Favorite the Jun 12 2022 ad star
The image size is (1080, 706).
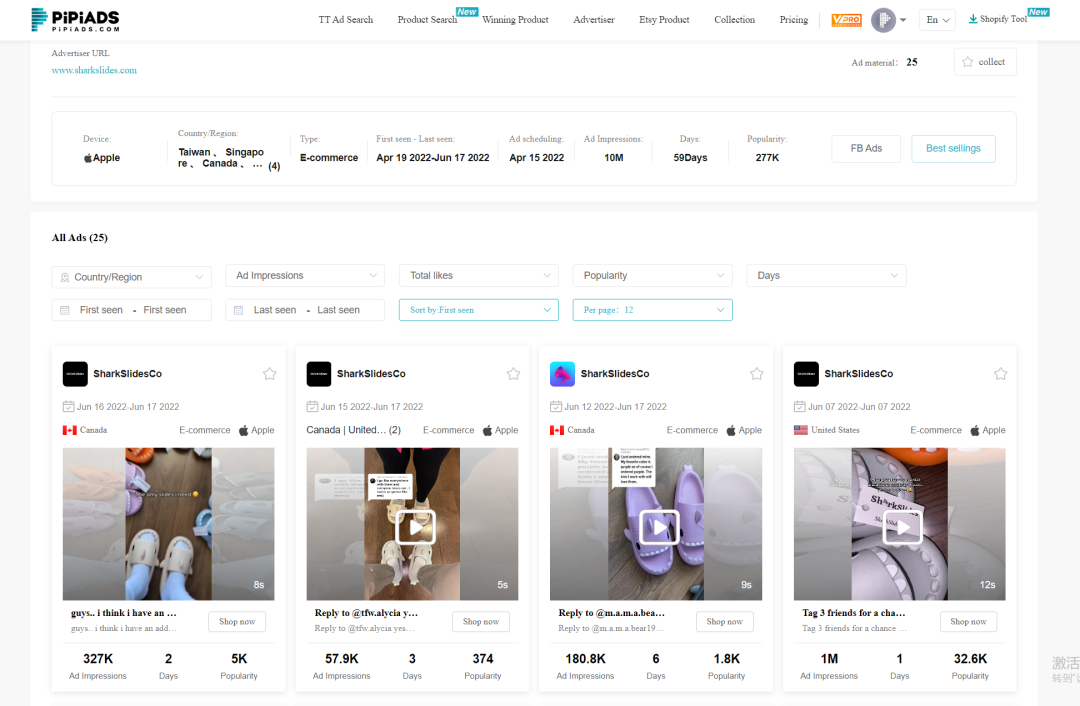pos(756,373)
